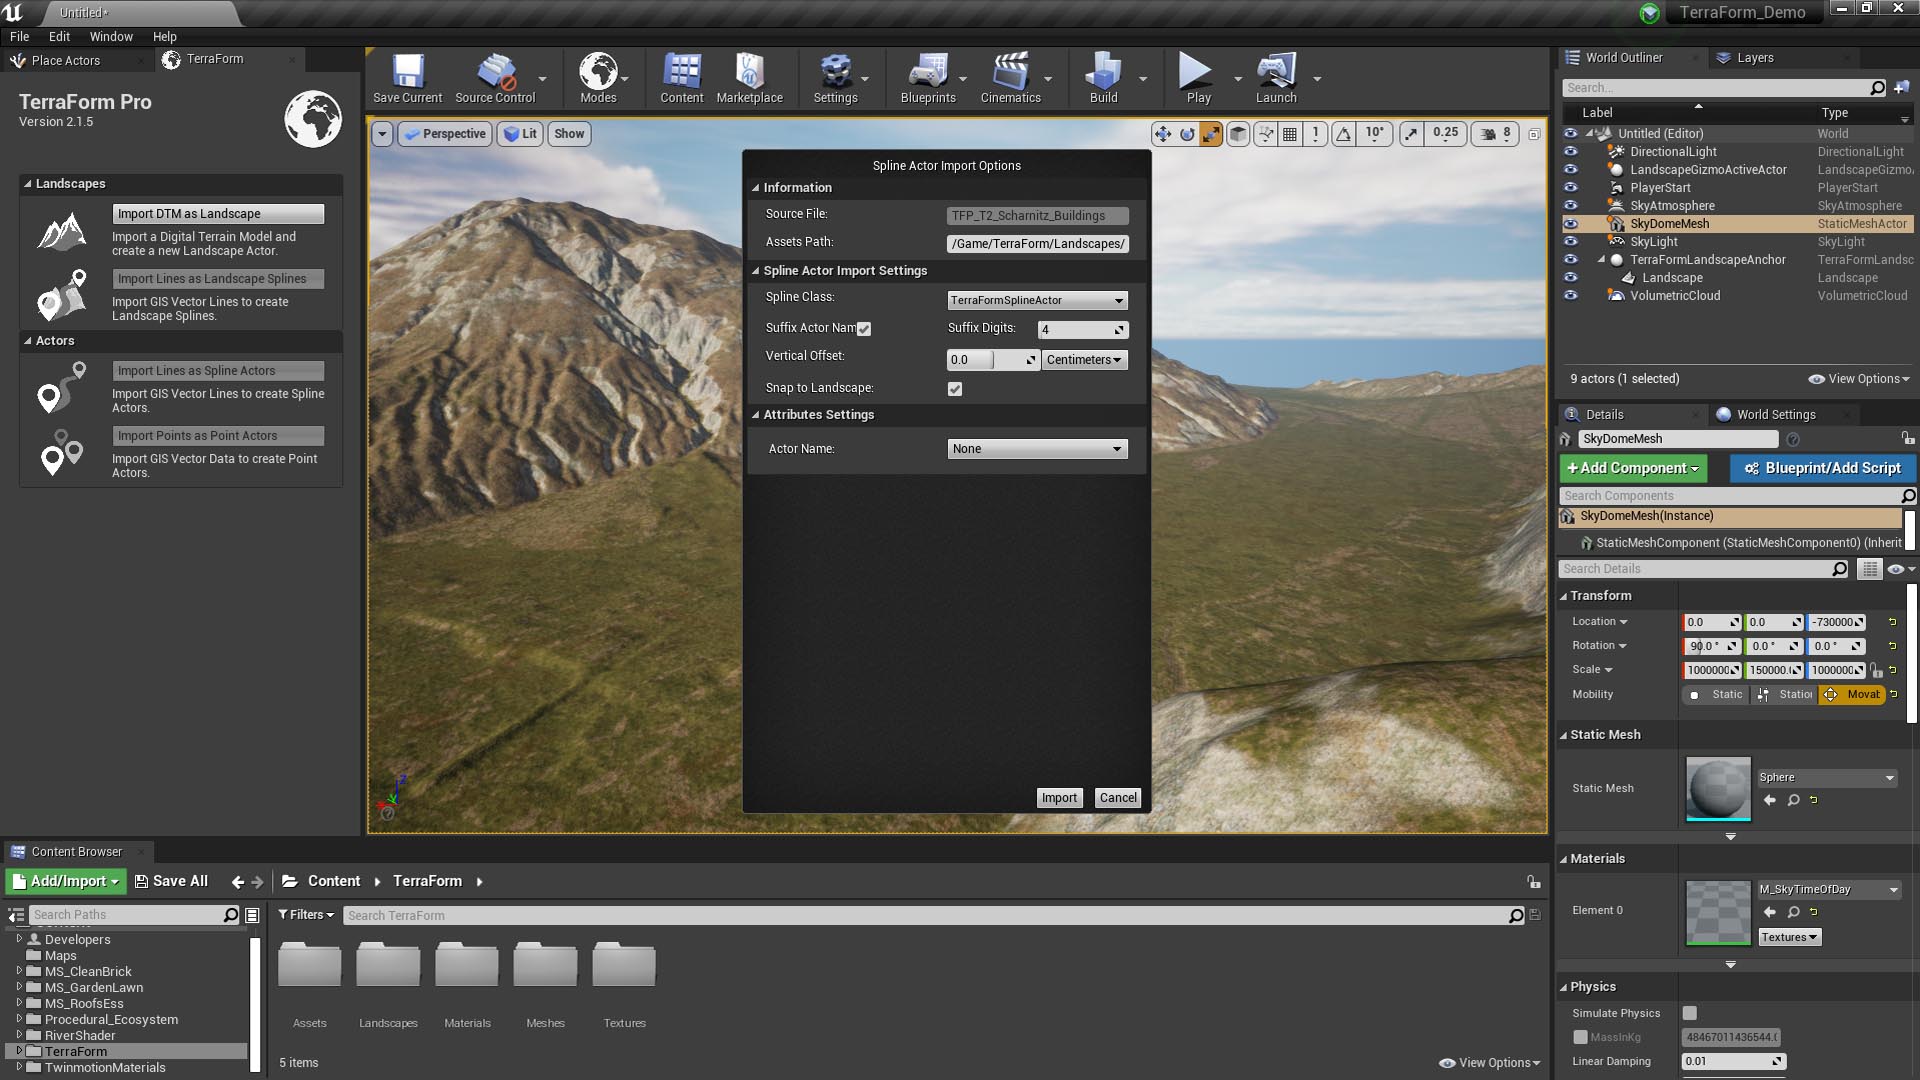1920x1080 pixels.
Task: Click the camera speed icon in viewport
Action: click(1488, 134)
